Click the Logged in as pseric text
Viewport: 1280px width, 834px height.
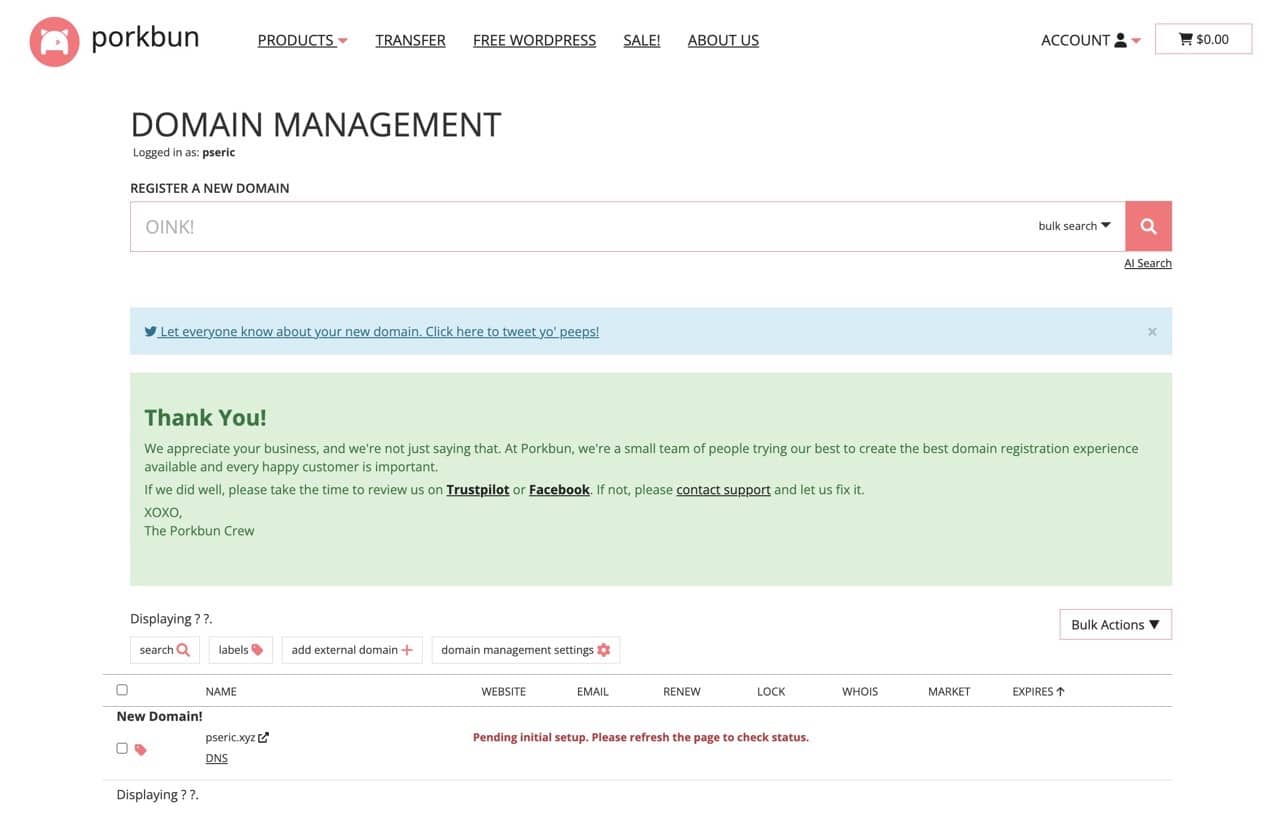(184, 153)
